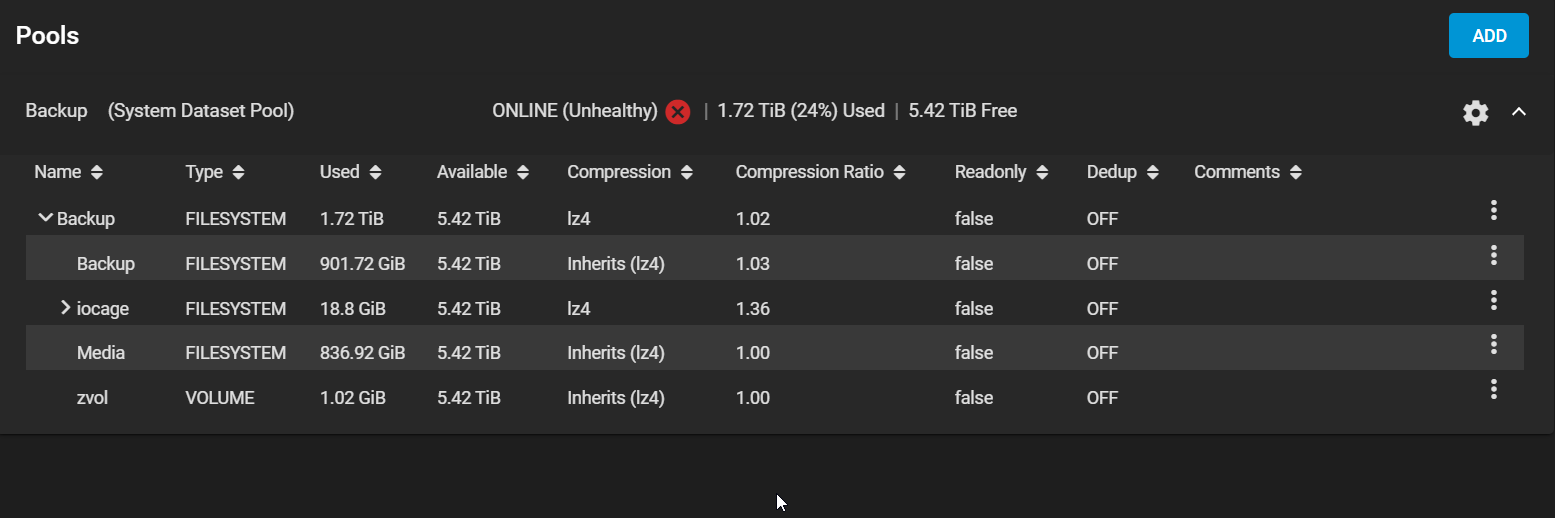
Task: Click the ADD pool button
Action: tap(1489, 36)
